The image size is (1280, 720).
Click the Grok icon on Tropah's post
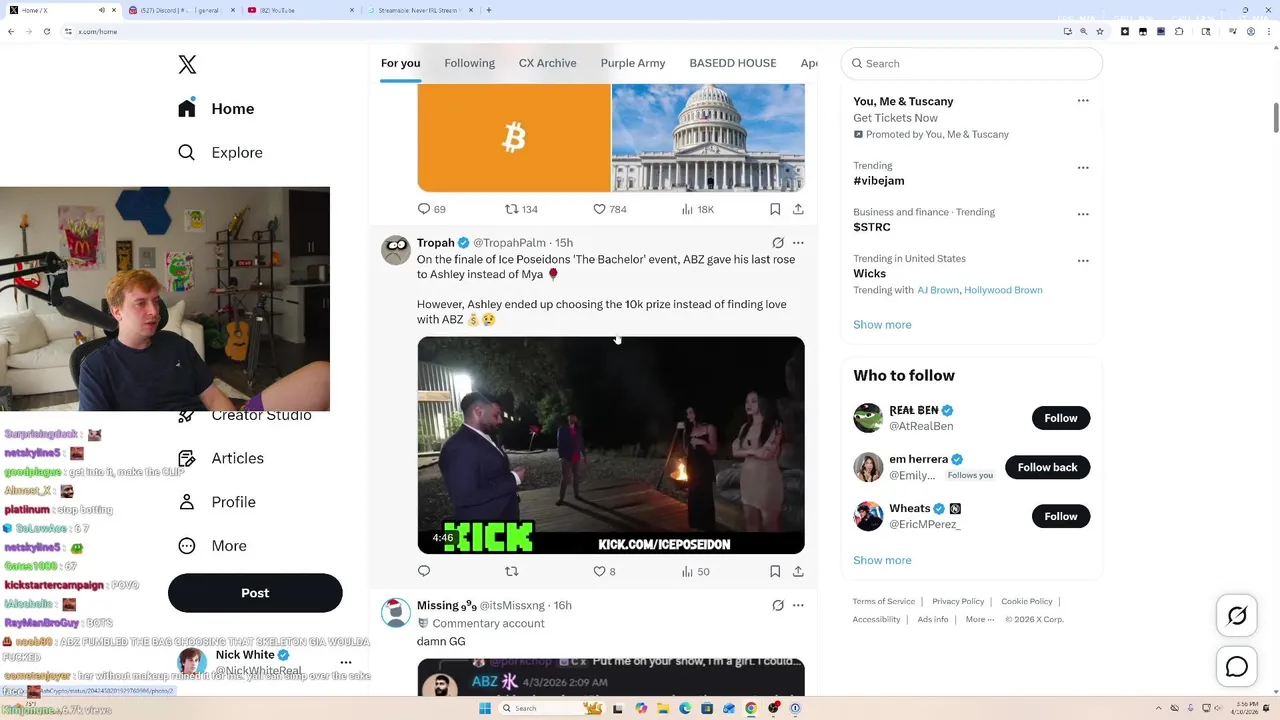tap(778, 243)
